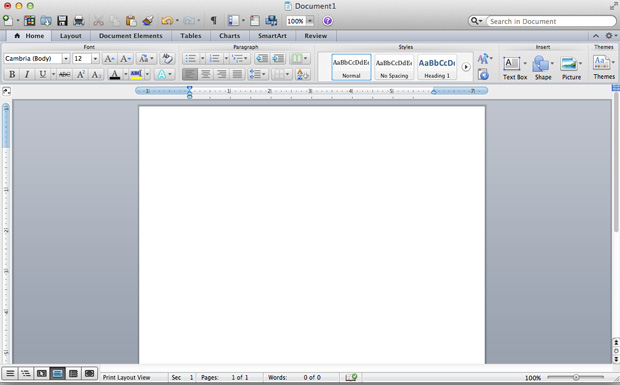This screenshot has width=620, height=385.
Task: Show nonprinting paragraph marks
Action: click(x=214, y=21)
